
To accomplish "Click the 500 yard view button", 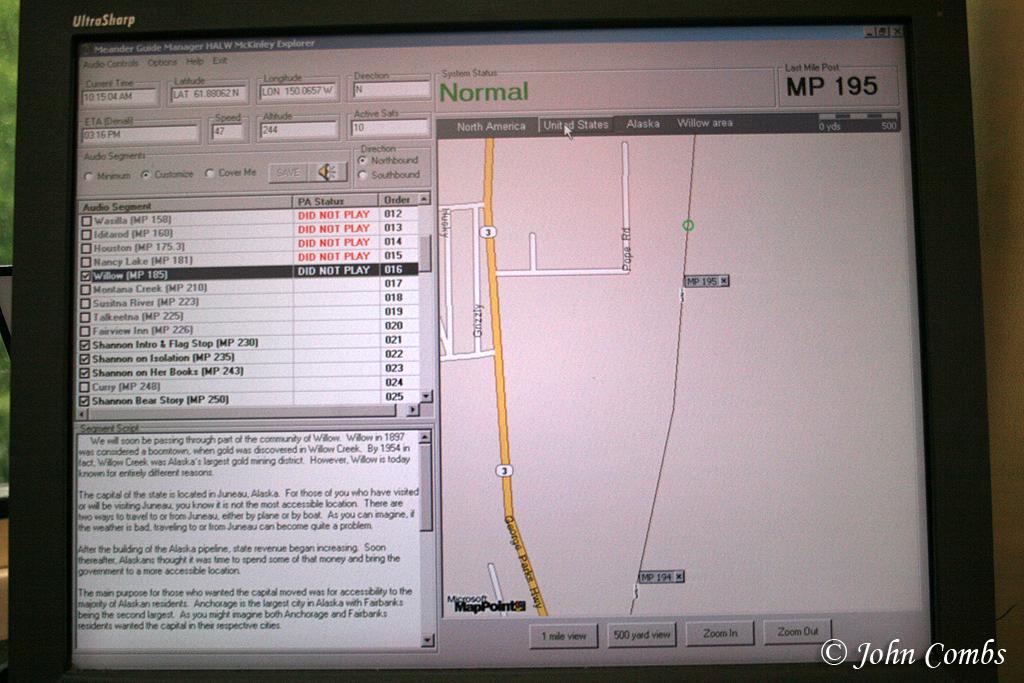I will coord(642,634).
